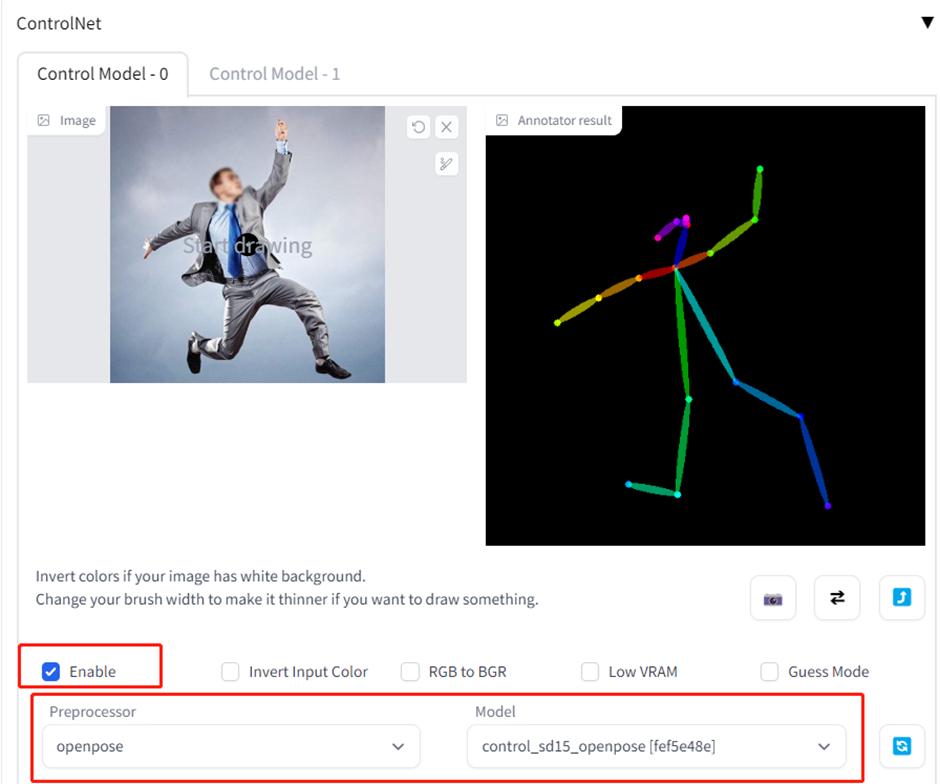The height and width of the screenshot is (784, 940).
Task: Activate Guess Mode
Action: point(768,671)
